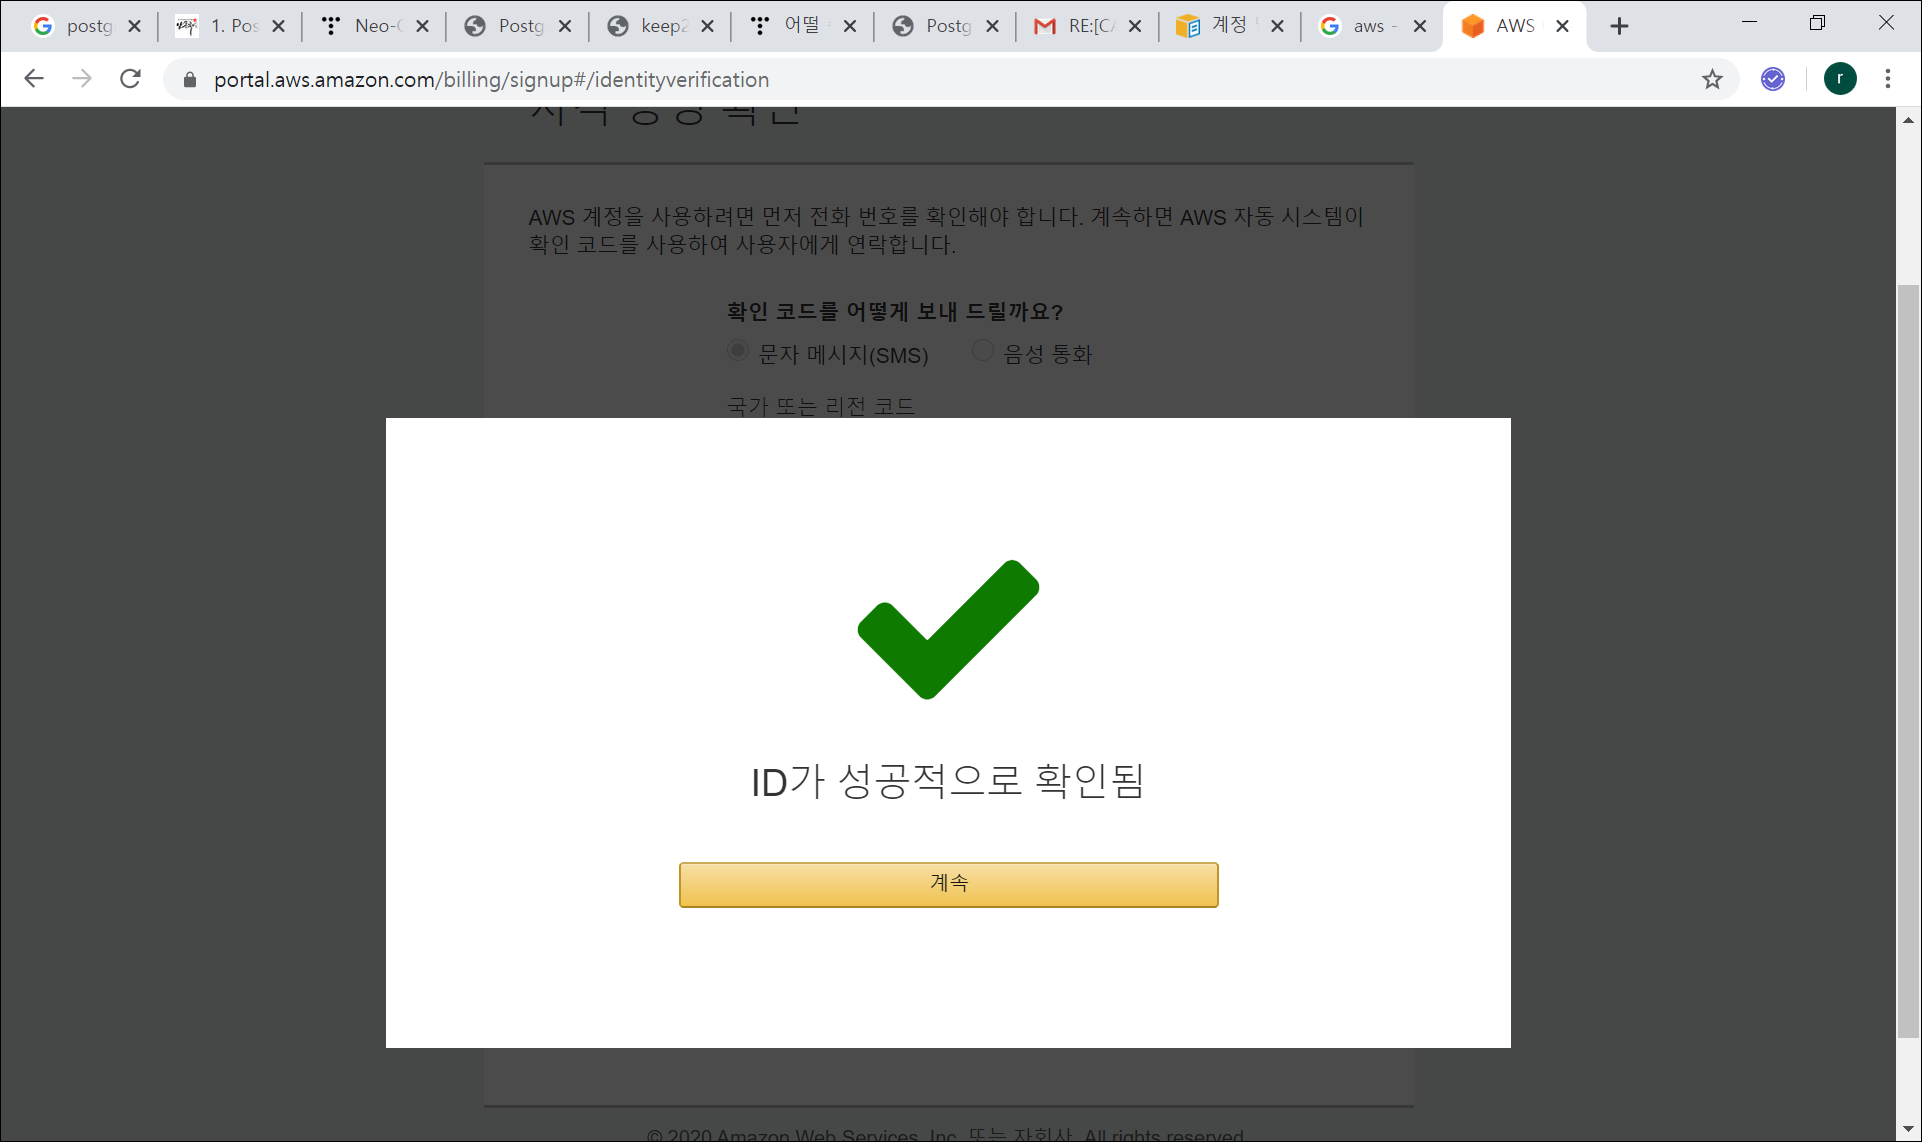Close the aws Google search tab
Screen dimensions: 1922x1142
click(1420, 27)
